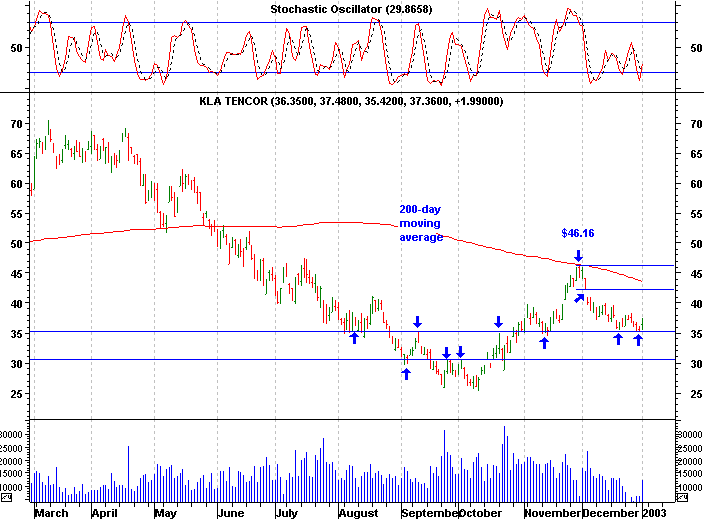
Task: Click the 20000 label on the right volume axis
Action: 690,461
